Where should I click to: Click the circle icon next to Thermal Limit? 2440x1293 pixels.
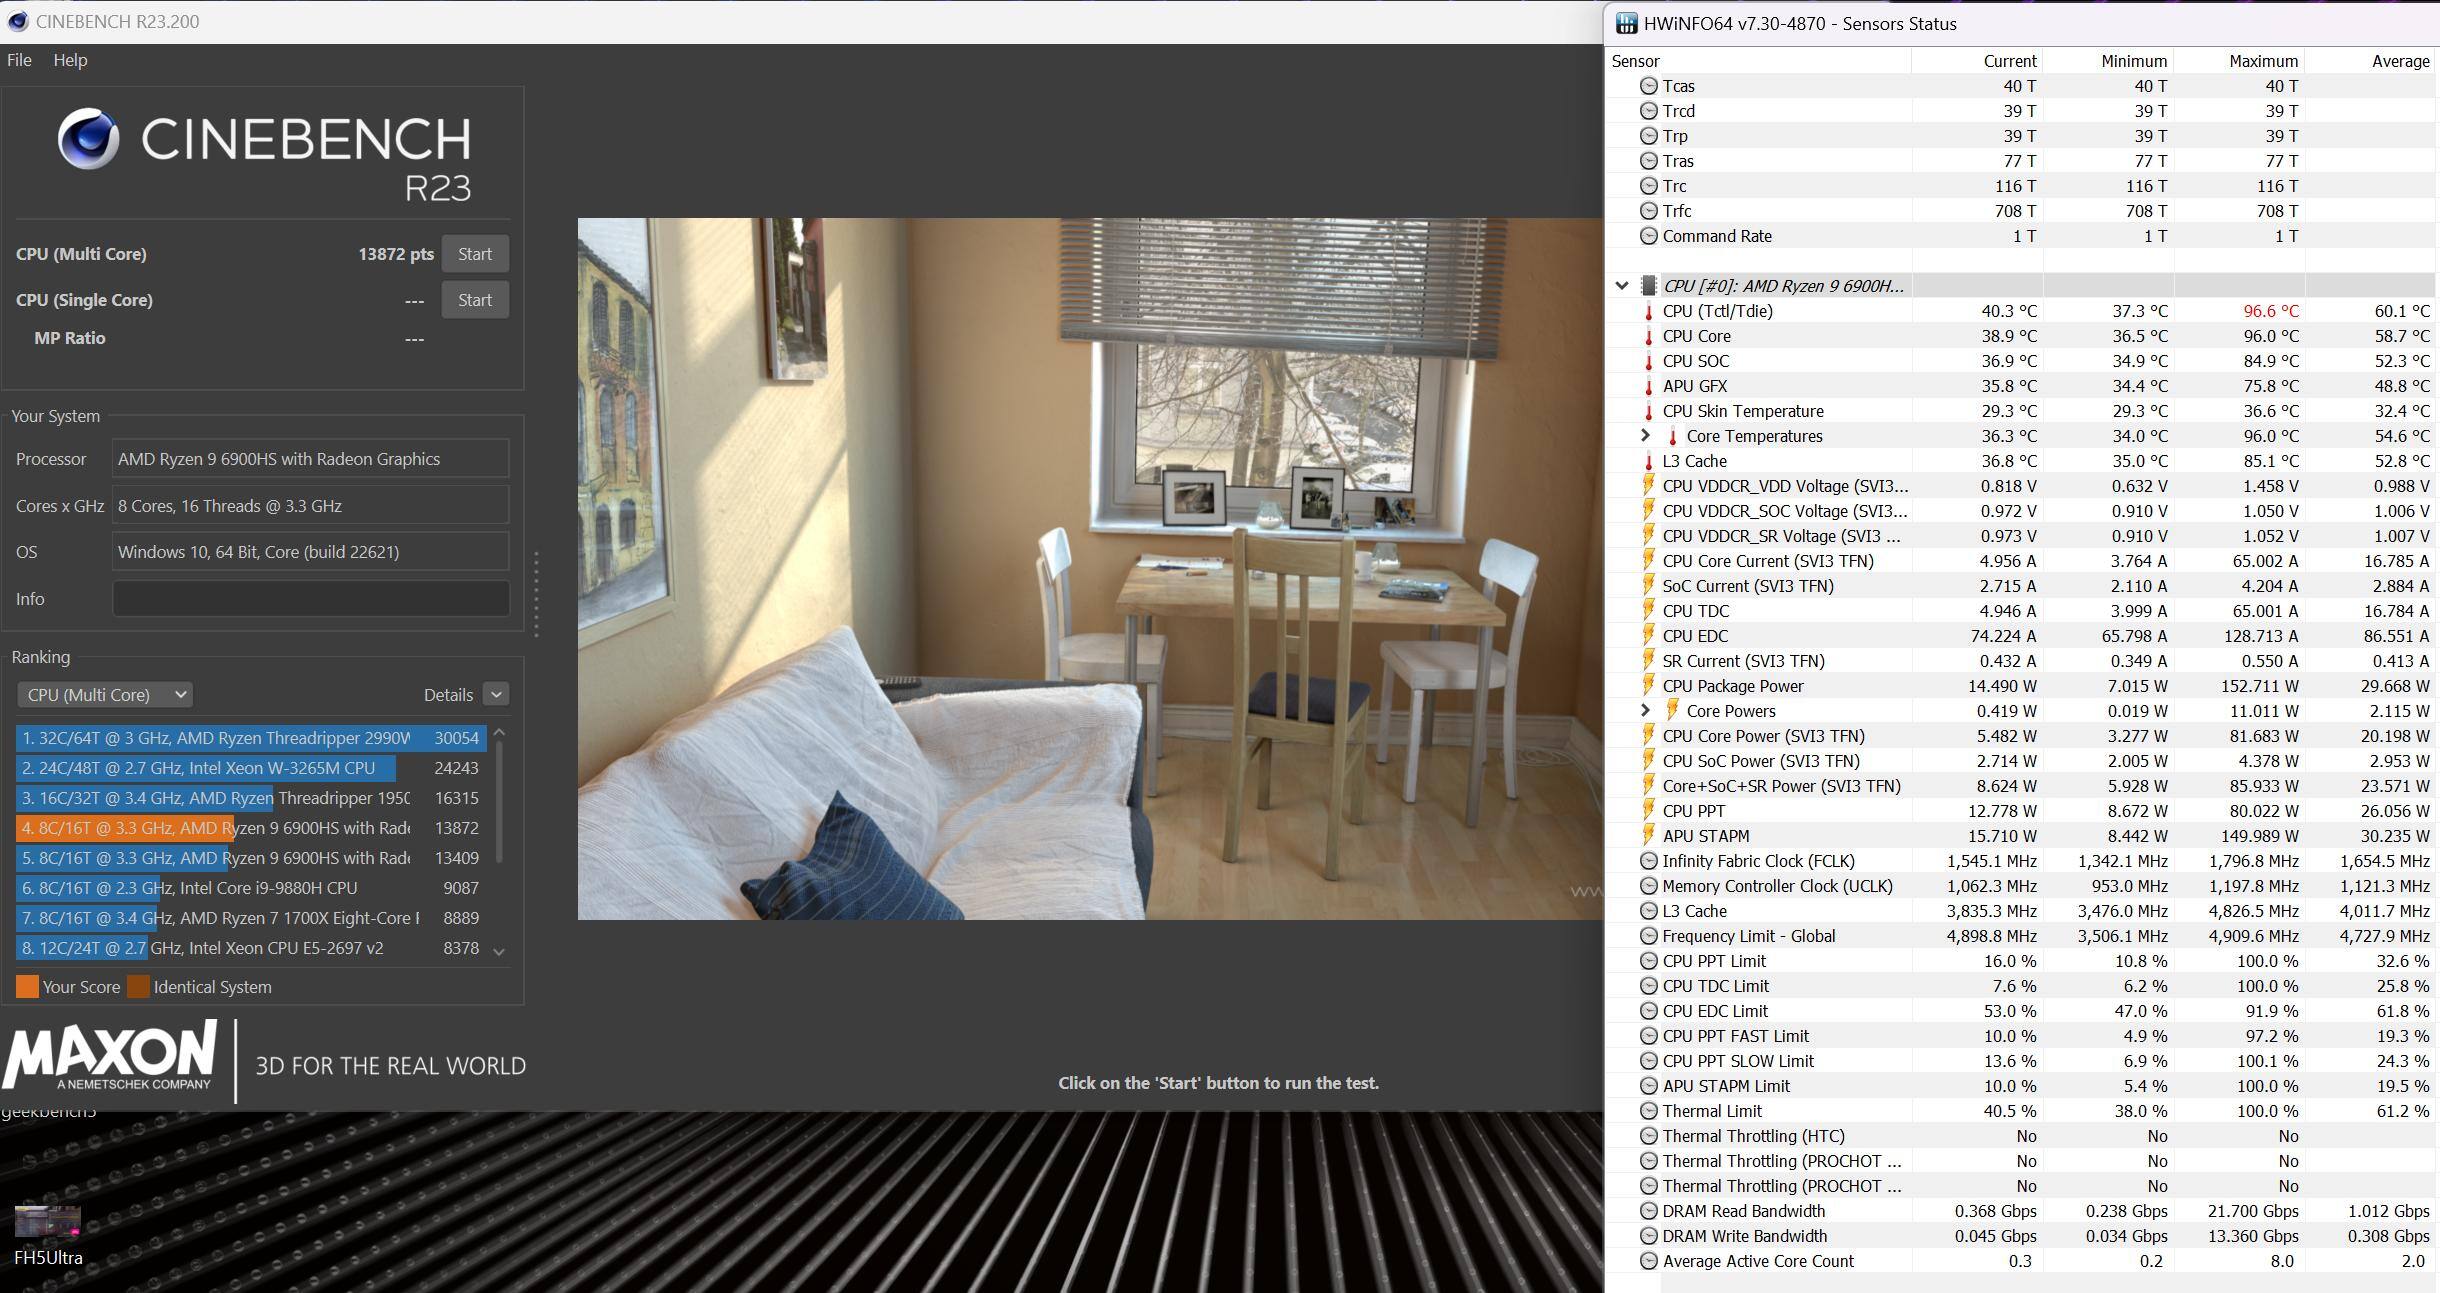1649,1111
